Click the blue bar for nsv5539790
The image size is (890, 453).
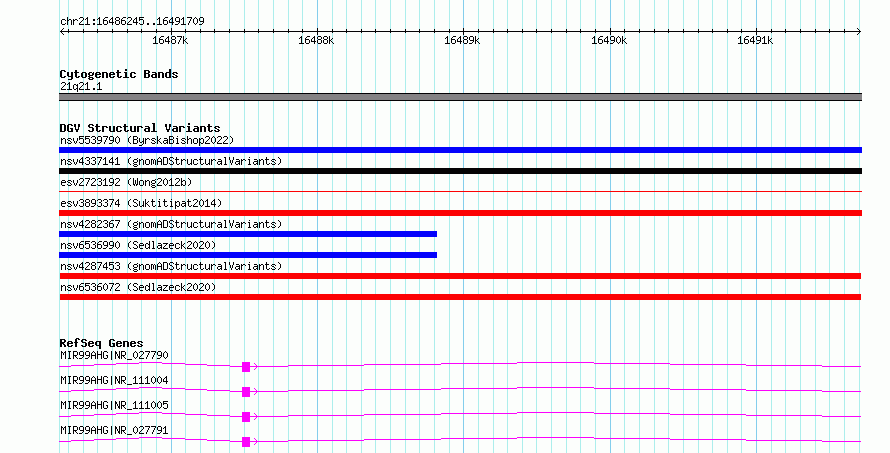(x=460, y=150)
